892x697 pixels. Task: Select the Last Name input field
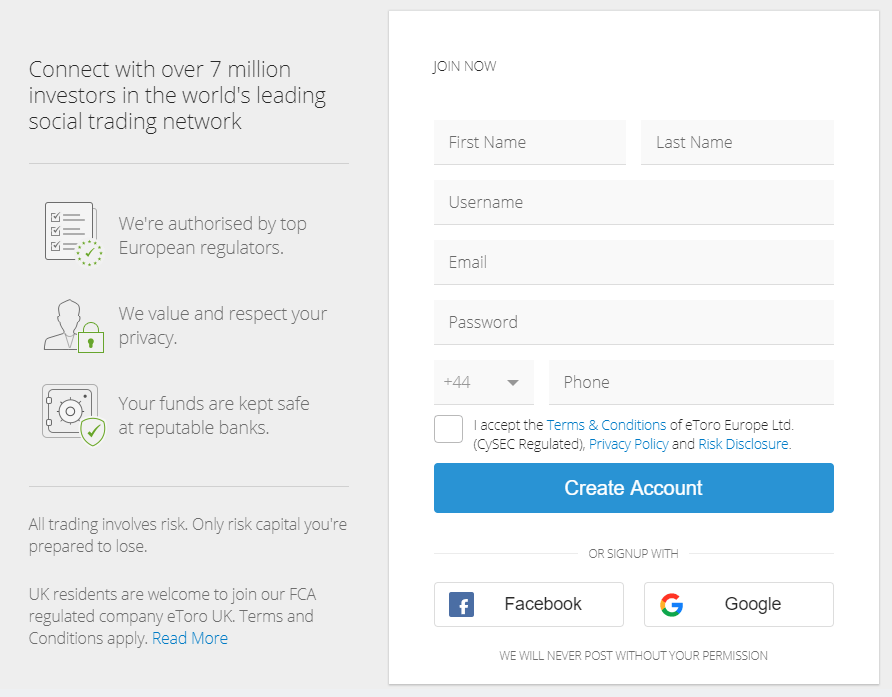pyautogui.click(x=737, y=142)
